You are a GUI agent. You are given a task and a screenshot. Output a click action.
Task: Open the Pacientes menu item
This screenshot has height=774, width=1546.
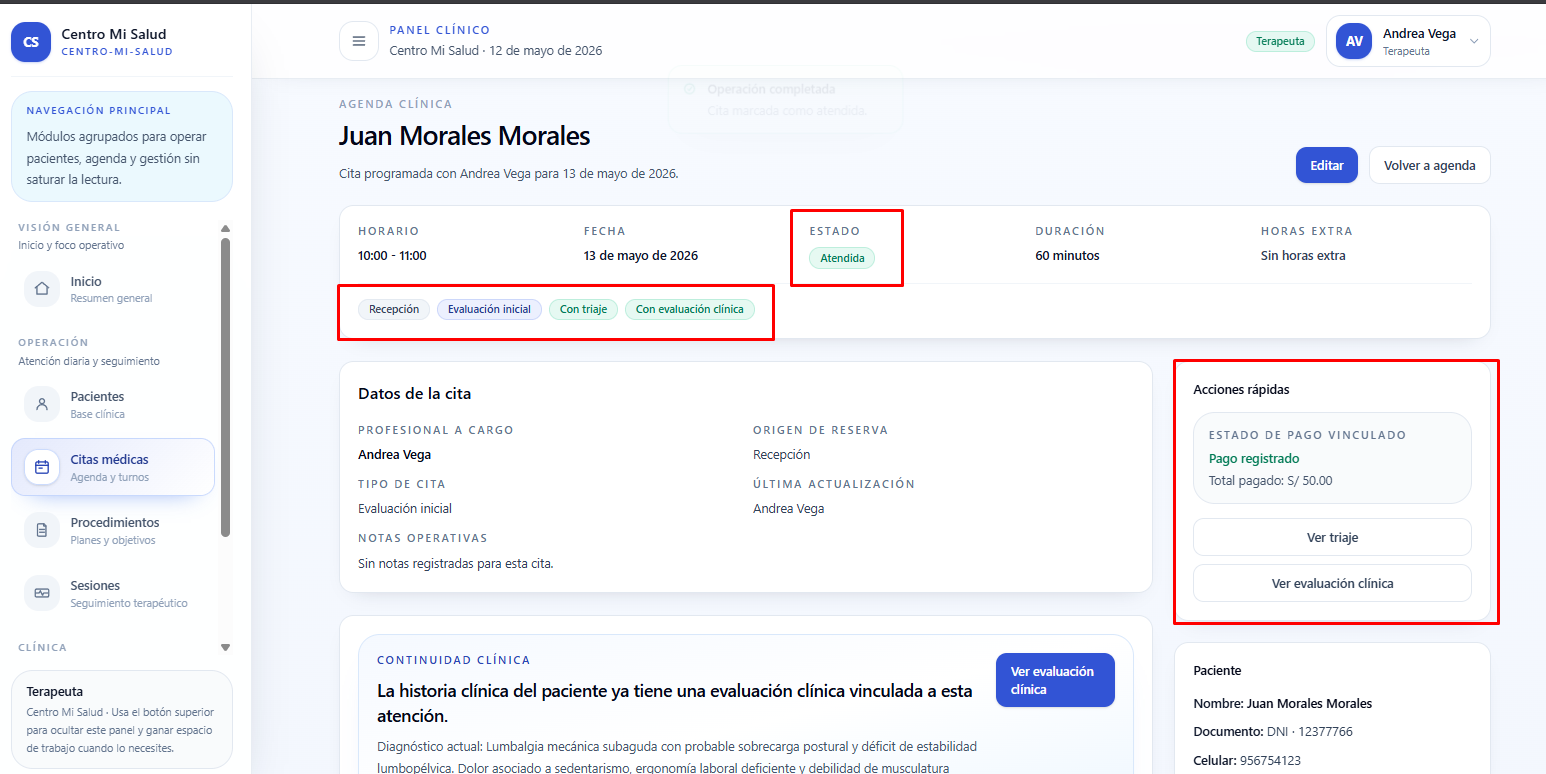pyautogui.click(x=113, y=404)
